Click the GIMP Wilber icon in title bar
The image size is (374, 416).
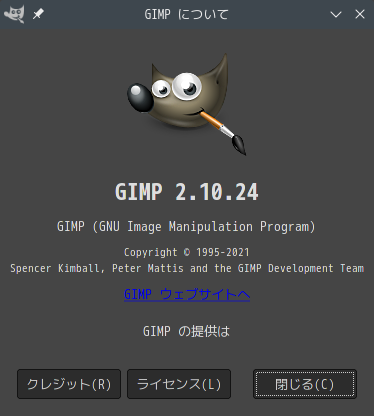14,14
